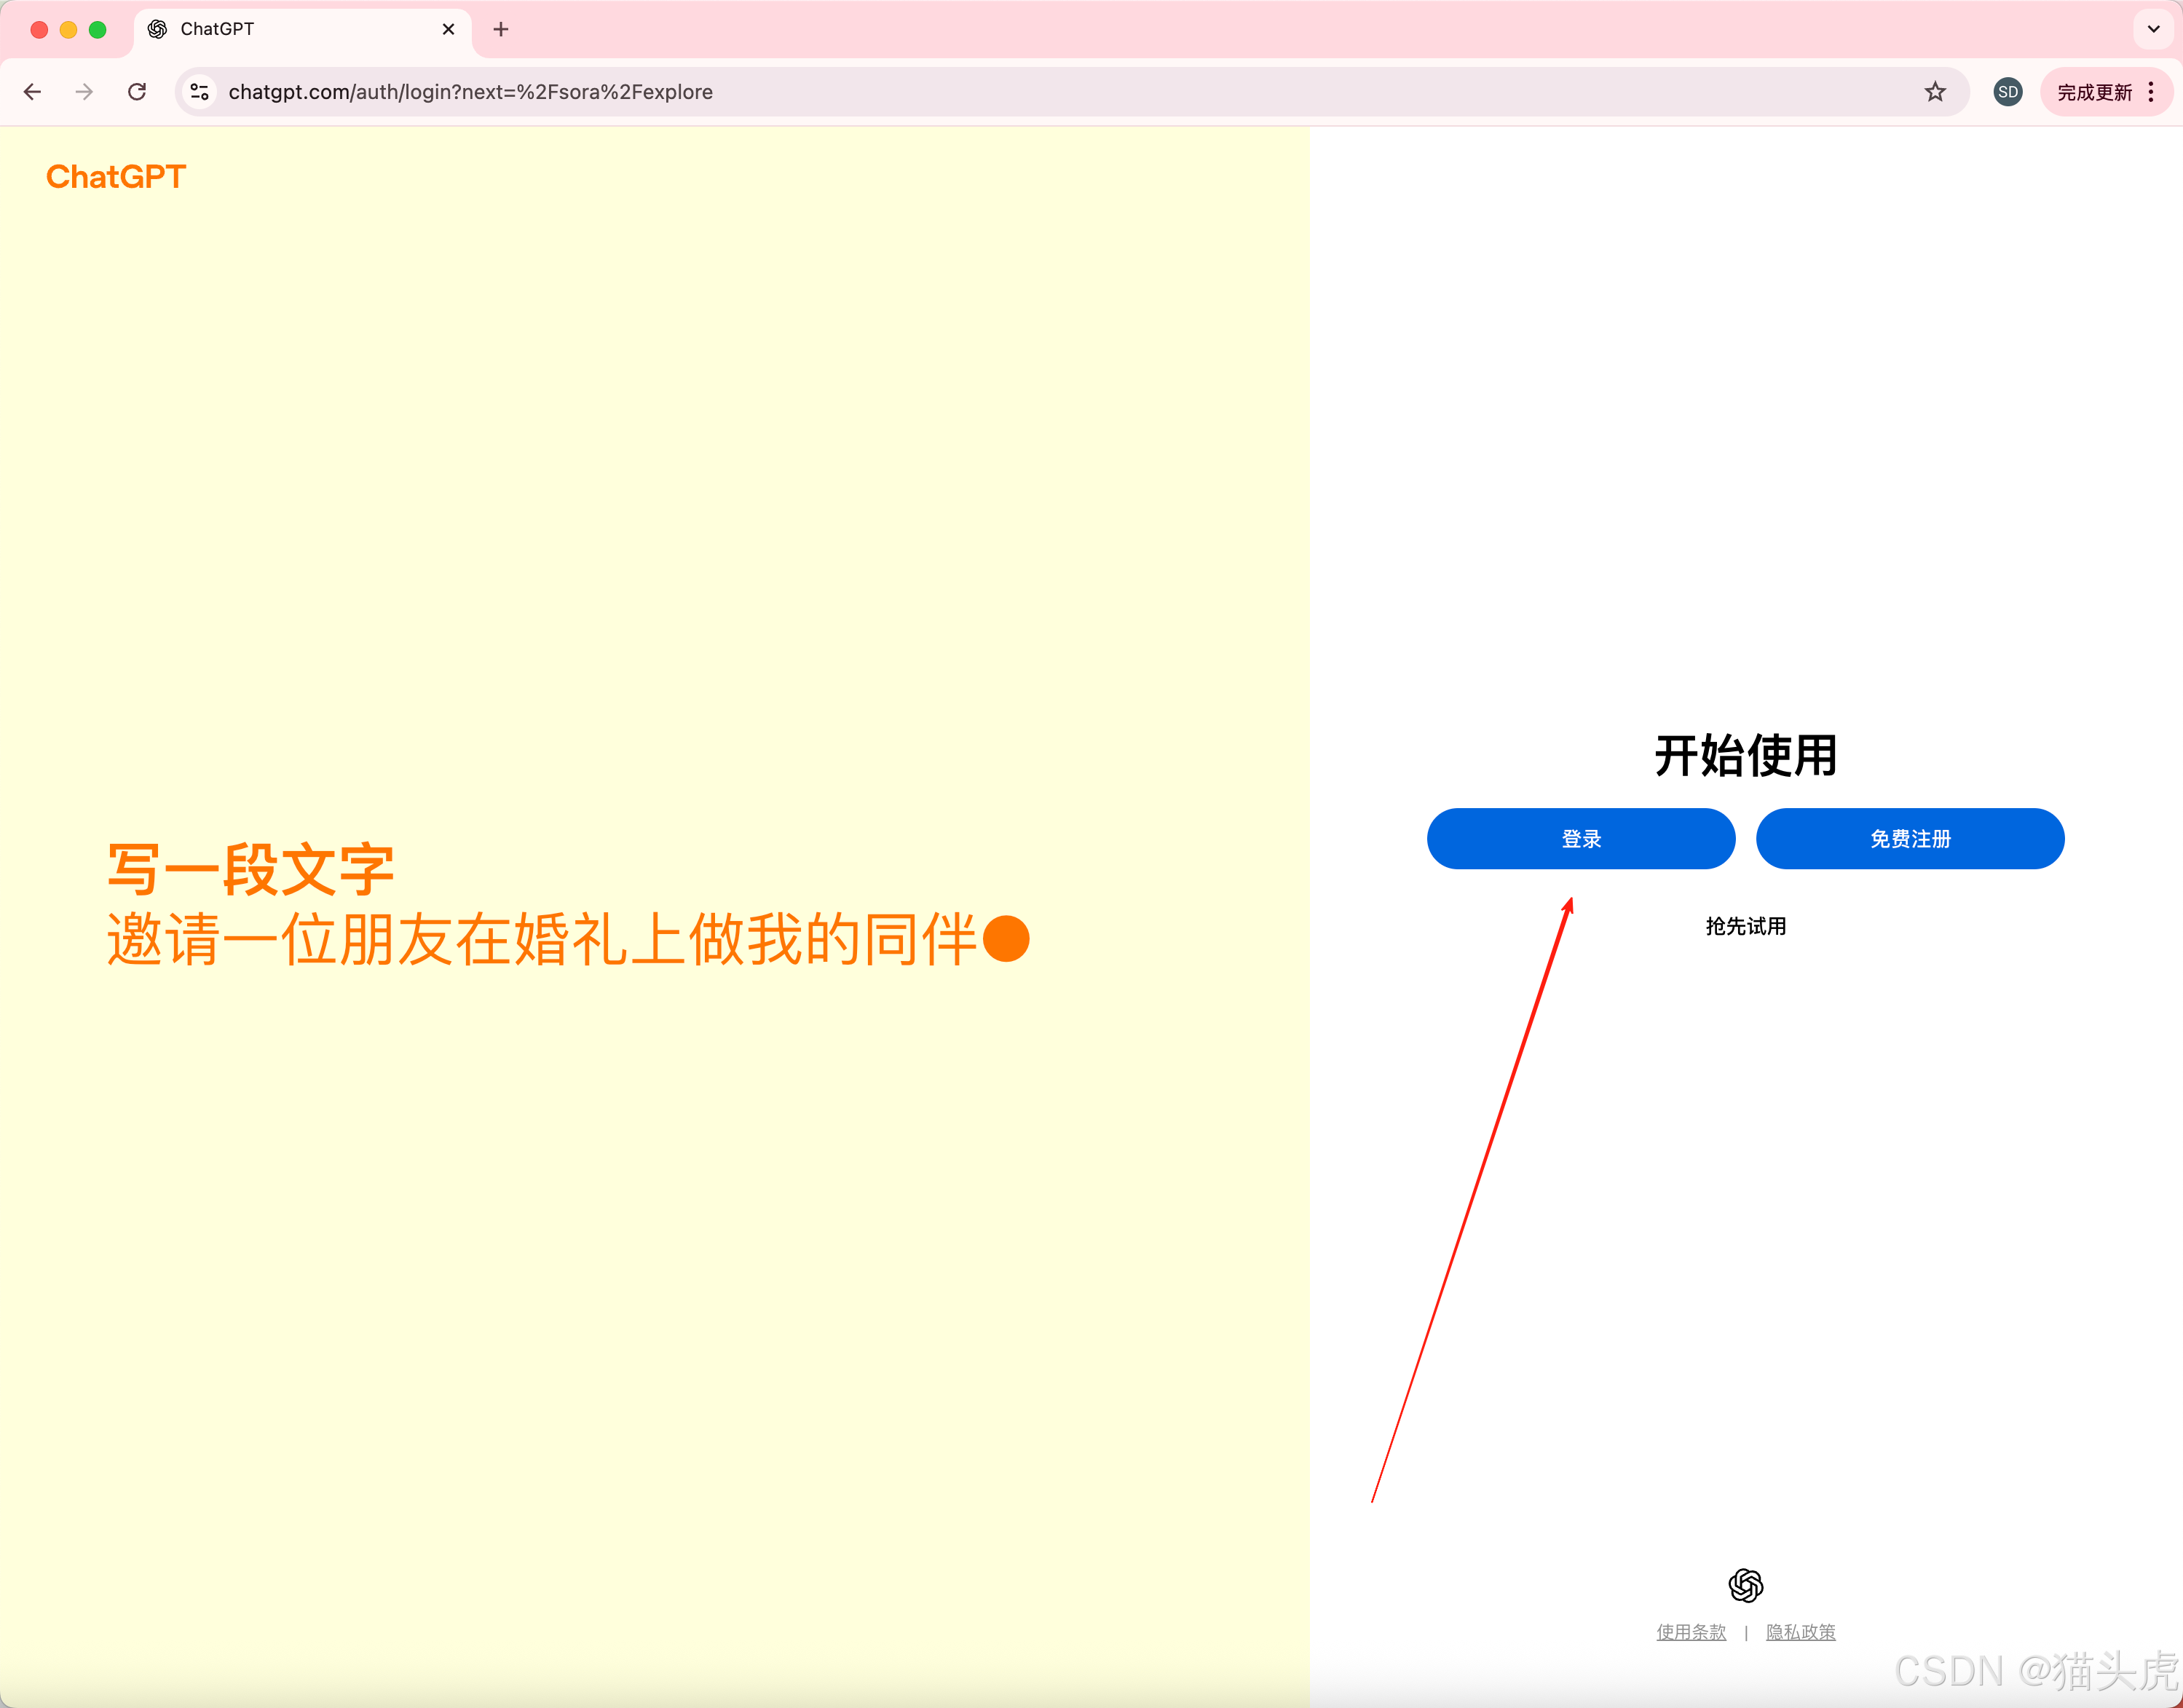Click the browser forward arrow
2183x1708 pixels.
[x=85, y=92]
